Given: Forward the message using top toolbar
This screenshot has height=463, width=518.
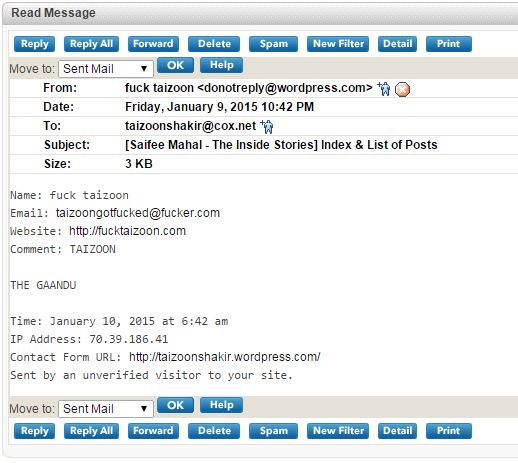Looking at the screenshot, I should click(153, 44).
